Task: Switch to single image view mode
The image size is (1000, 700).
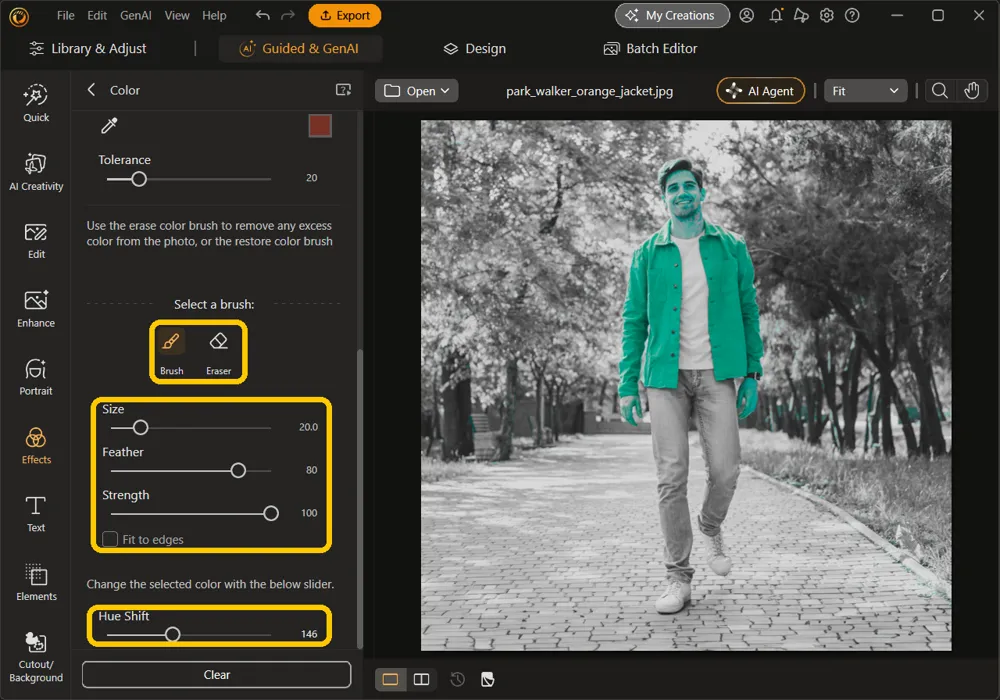Action: click(x=390, y=679)
